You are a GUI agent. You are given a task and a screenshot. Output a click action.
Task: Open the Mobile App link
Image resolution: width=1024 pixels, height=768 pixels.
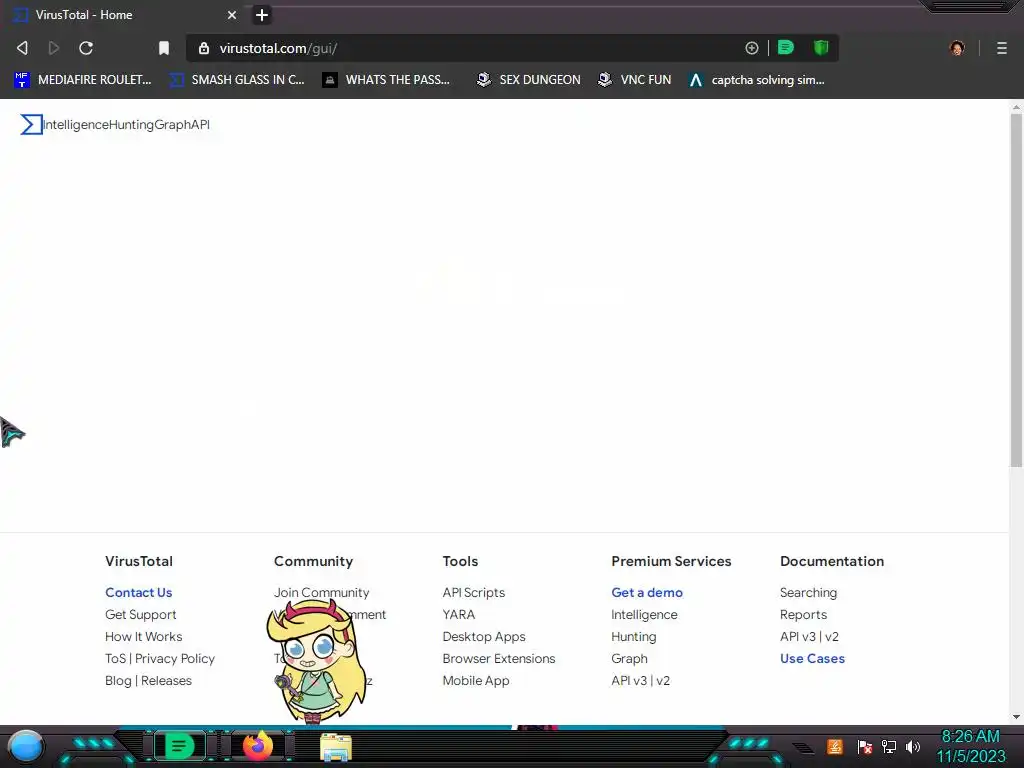pos(475,680)
